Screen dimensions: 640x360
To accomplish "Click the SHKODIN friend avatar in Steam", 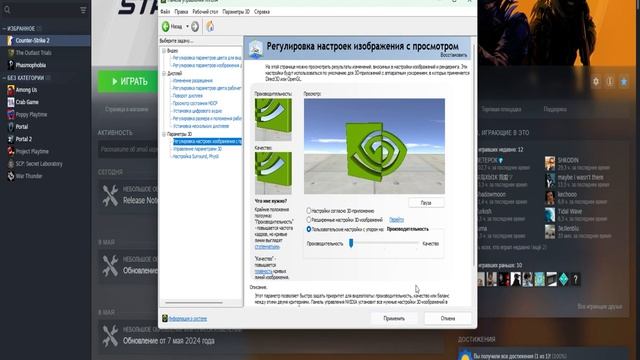I will coord(550,163).
